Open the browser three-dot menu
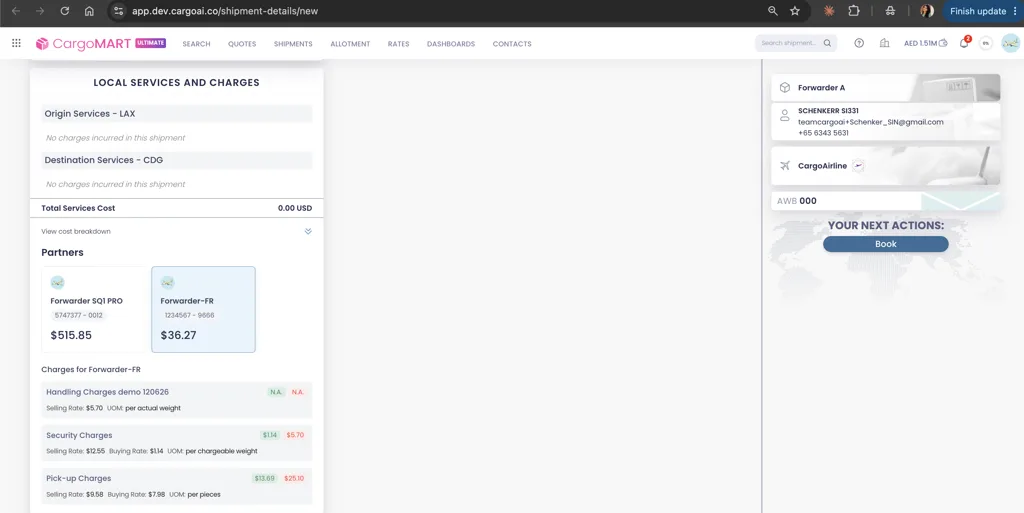This screenshot has height=513, width=1024. point(1015,11)
